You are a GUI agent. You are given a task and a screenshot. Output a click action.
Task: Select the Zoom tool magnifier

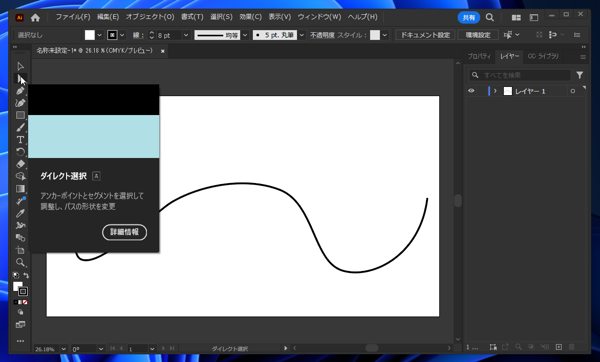[x=20, y=262]
